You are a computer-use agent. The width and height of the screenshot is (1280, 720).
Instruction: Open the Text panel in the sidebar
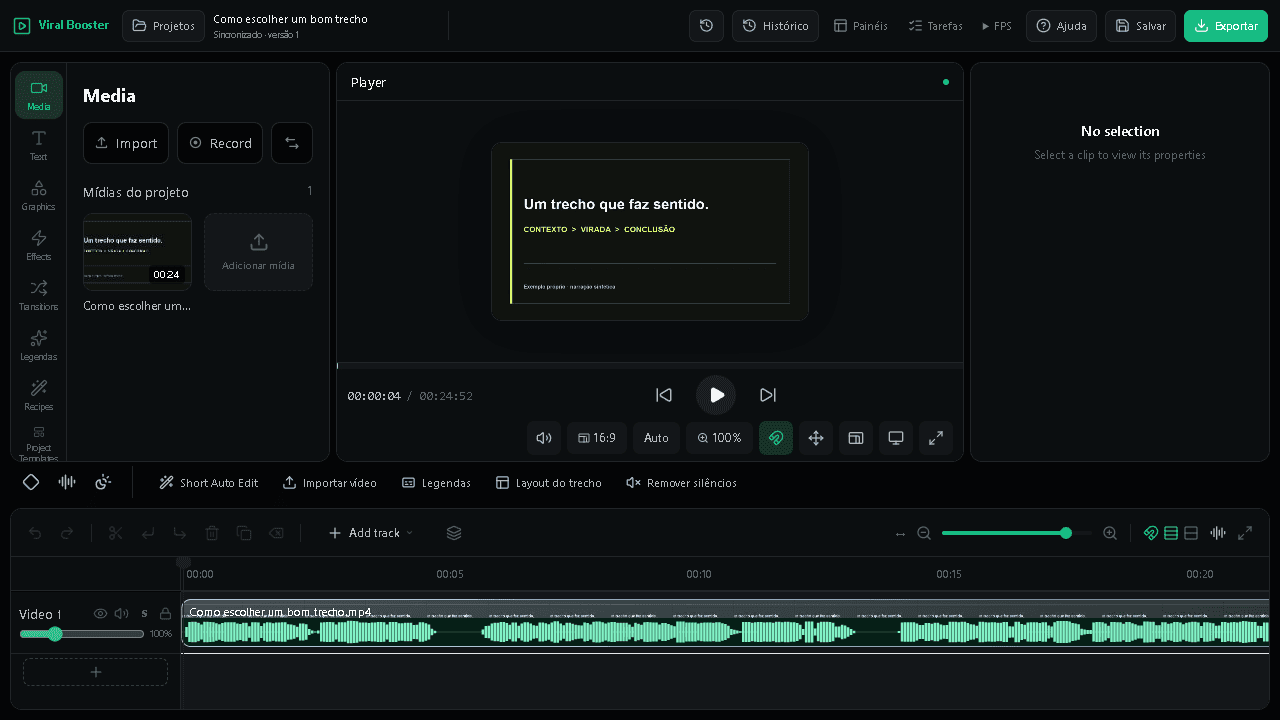tap(39, 145)
